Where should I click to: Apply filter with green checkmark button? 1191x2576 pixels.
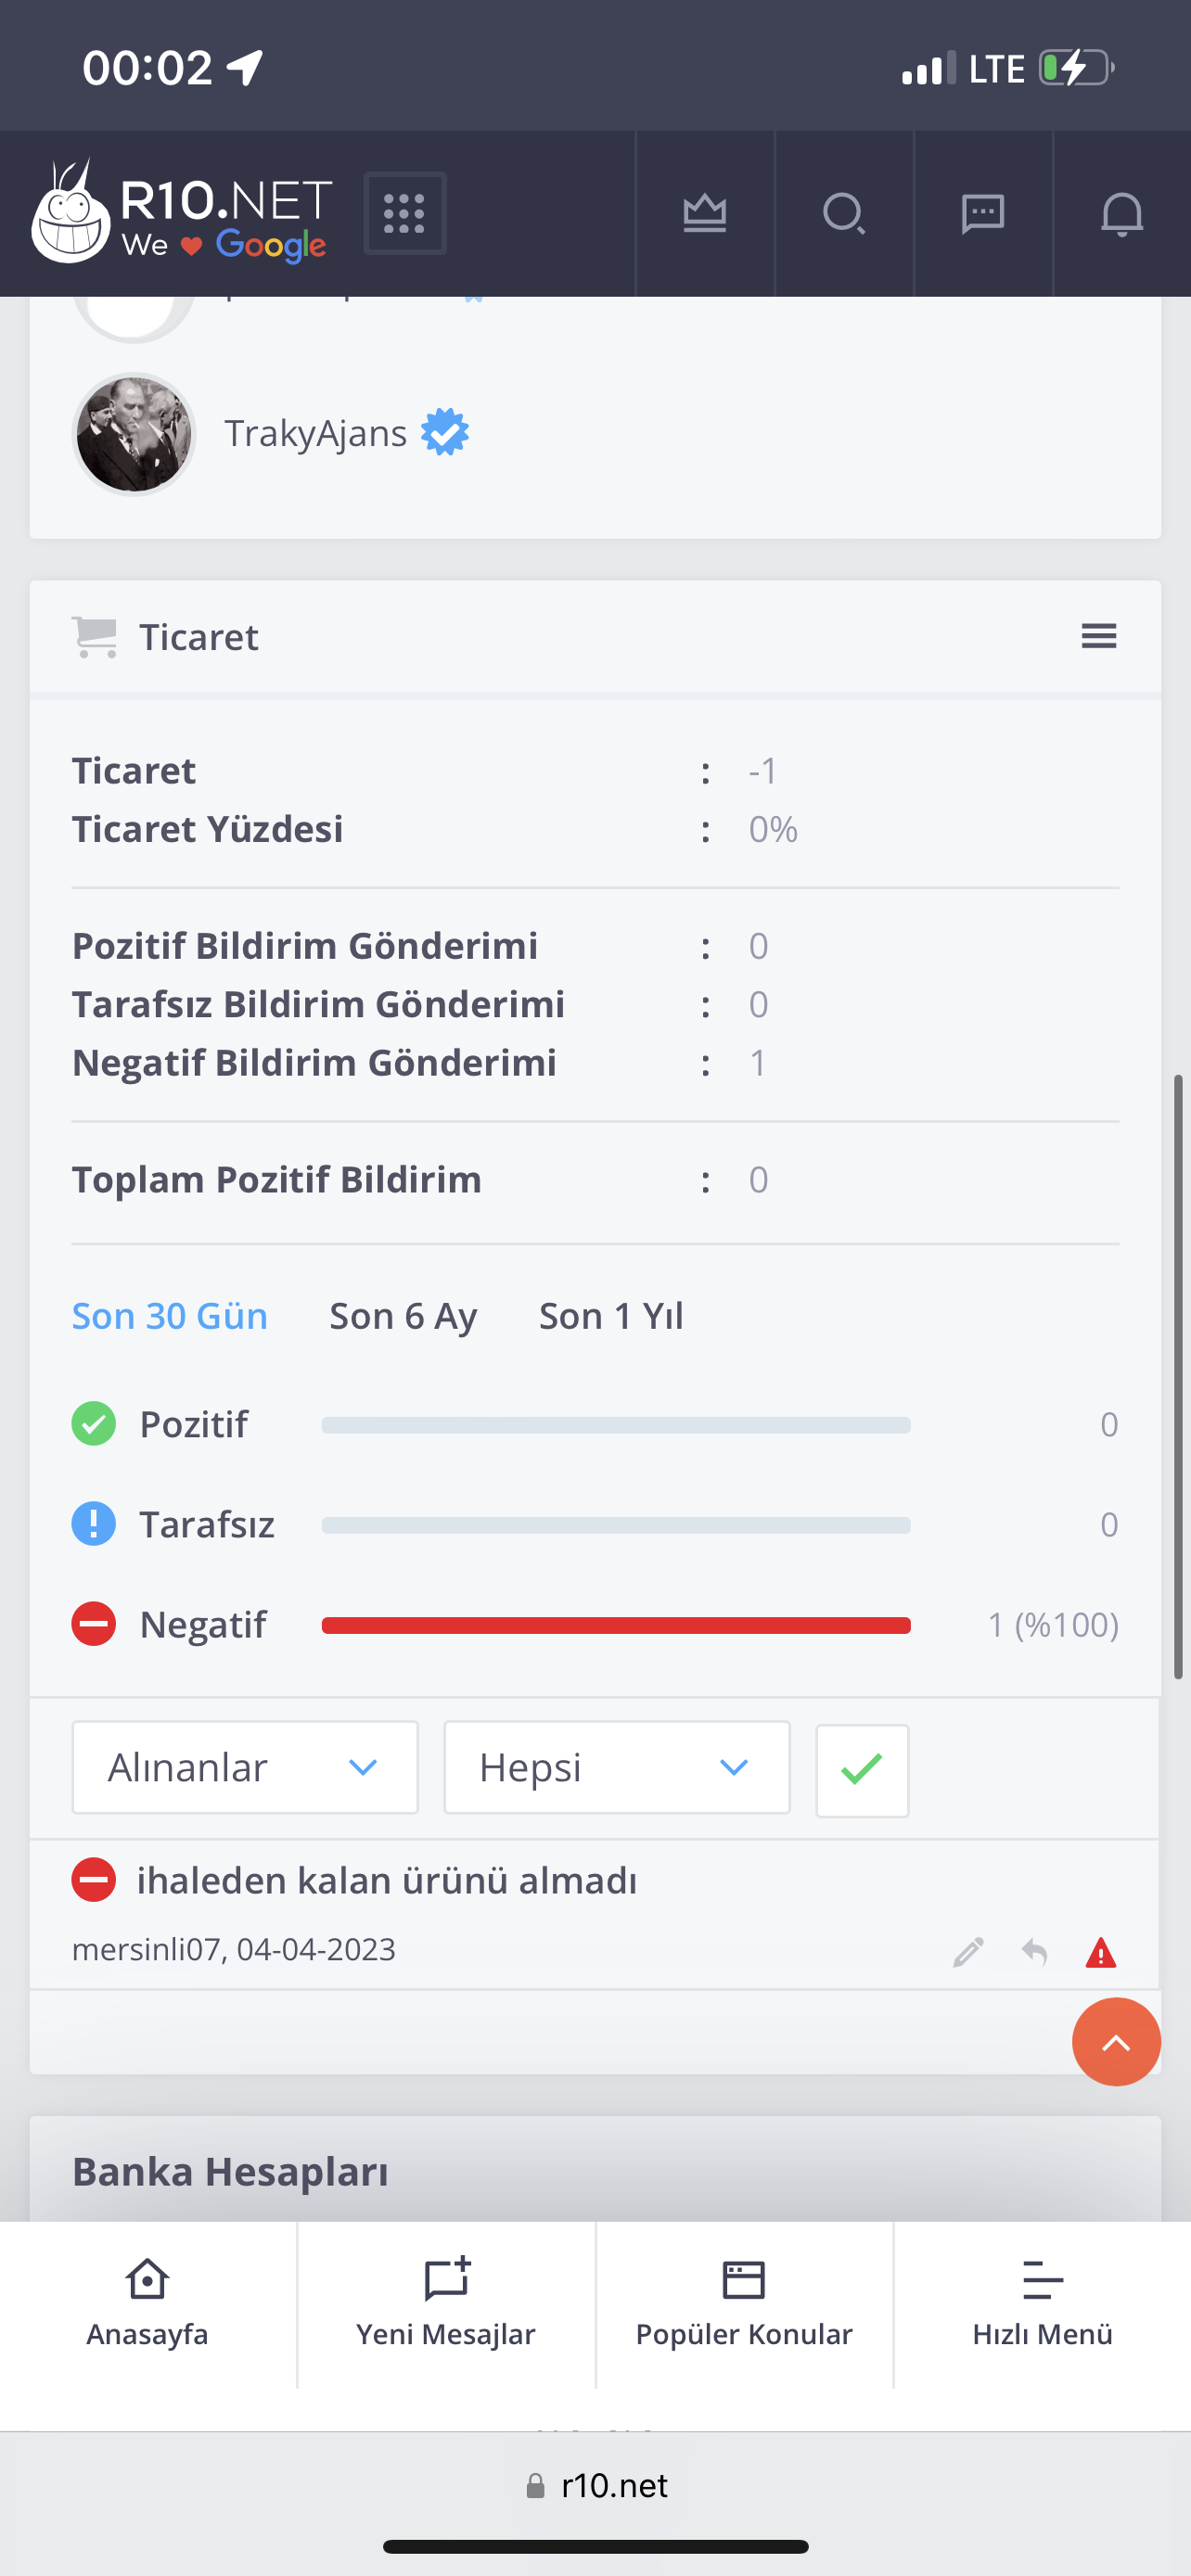point(862,1770)
